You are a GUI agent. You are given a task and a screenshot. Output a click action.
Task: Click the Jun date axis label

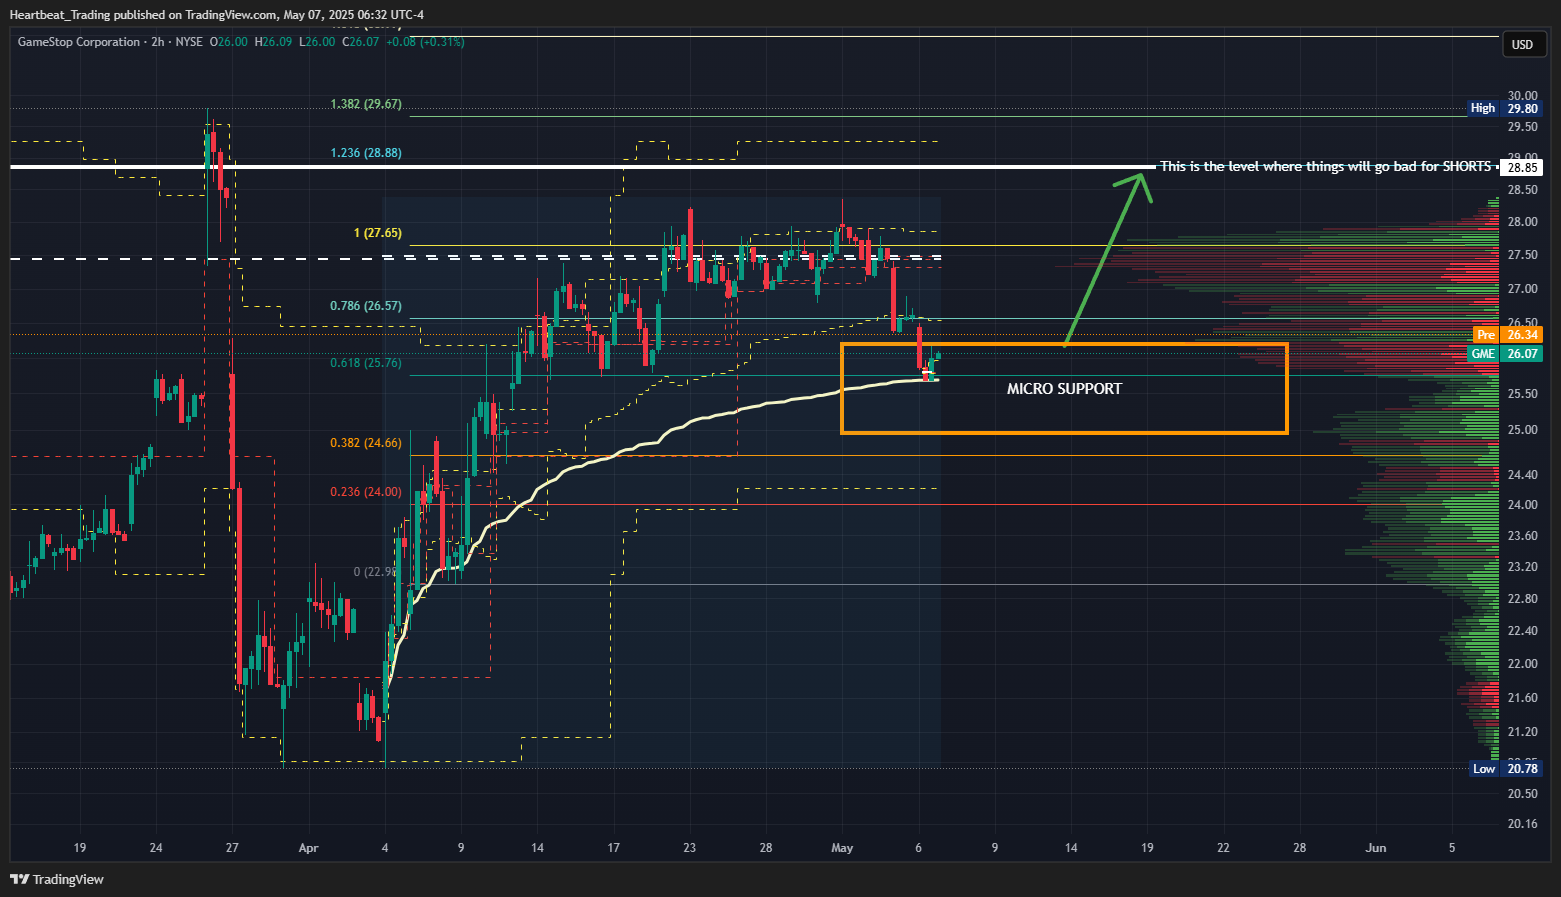(1376, 848)
